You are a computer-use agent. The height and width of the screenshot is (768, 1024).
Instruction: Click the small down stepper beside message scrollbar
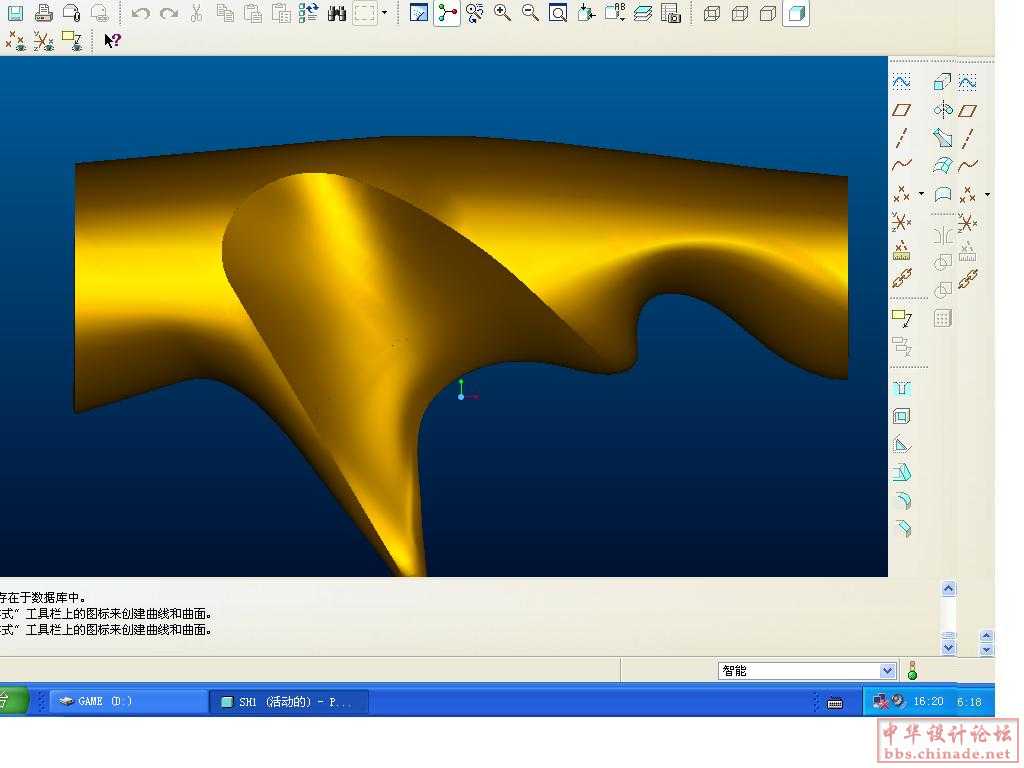point(987,650)
